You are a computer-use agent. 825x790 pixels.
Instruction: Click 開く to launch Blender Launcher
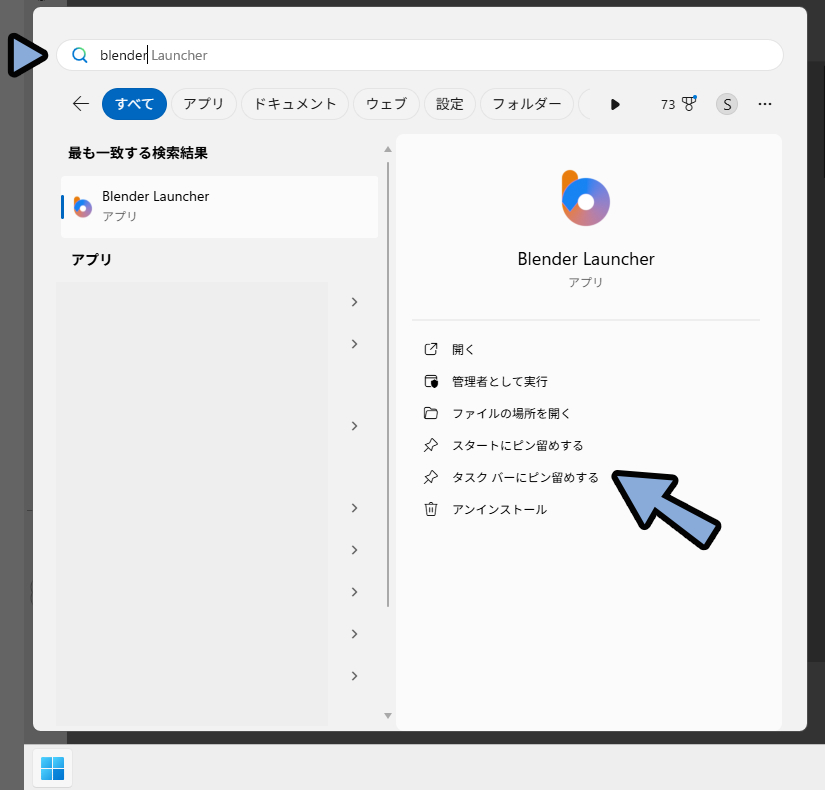coord(463,350)
